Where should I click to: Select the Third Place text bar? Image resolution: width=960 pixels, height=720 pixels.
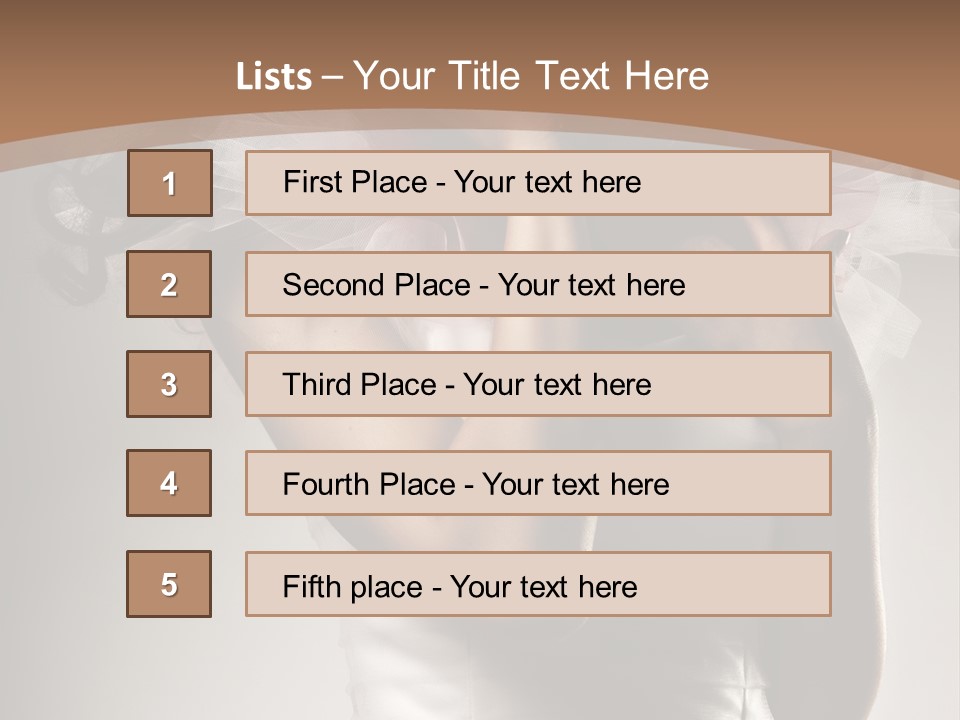pos(538,384)
